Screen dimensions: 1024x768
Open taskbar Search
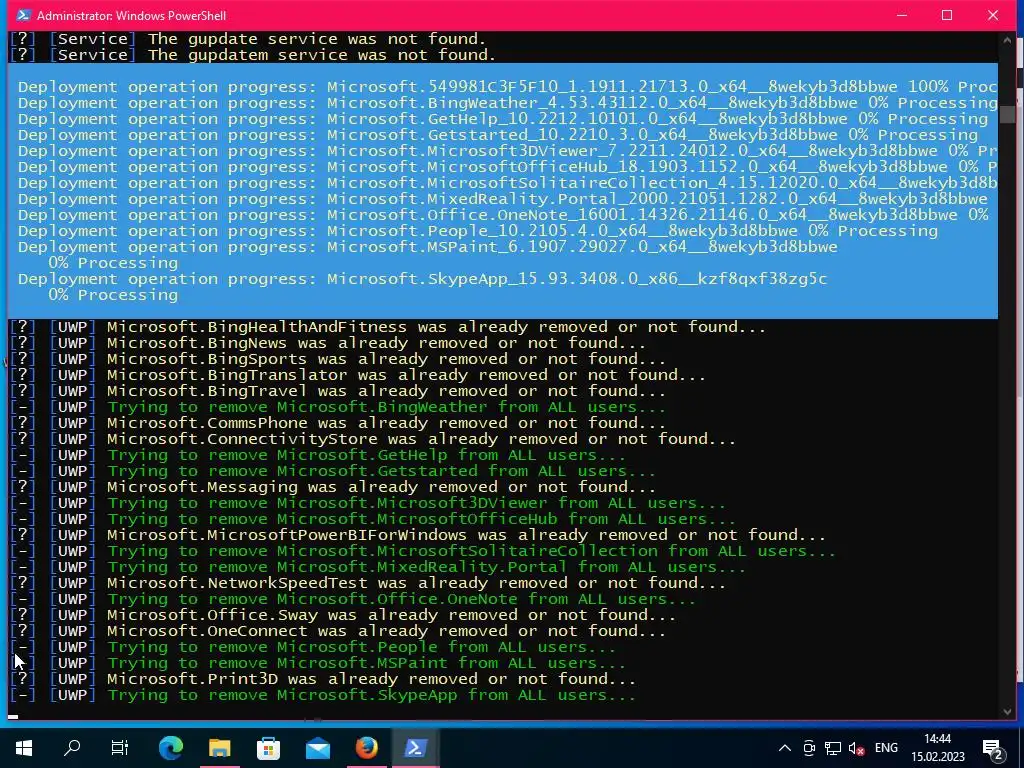coord(72,748)
